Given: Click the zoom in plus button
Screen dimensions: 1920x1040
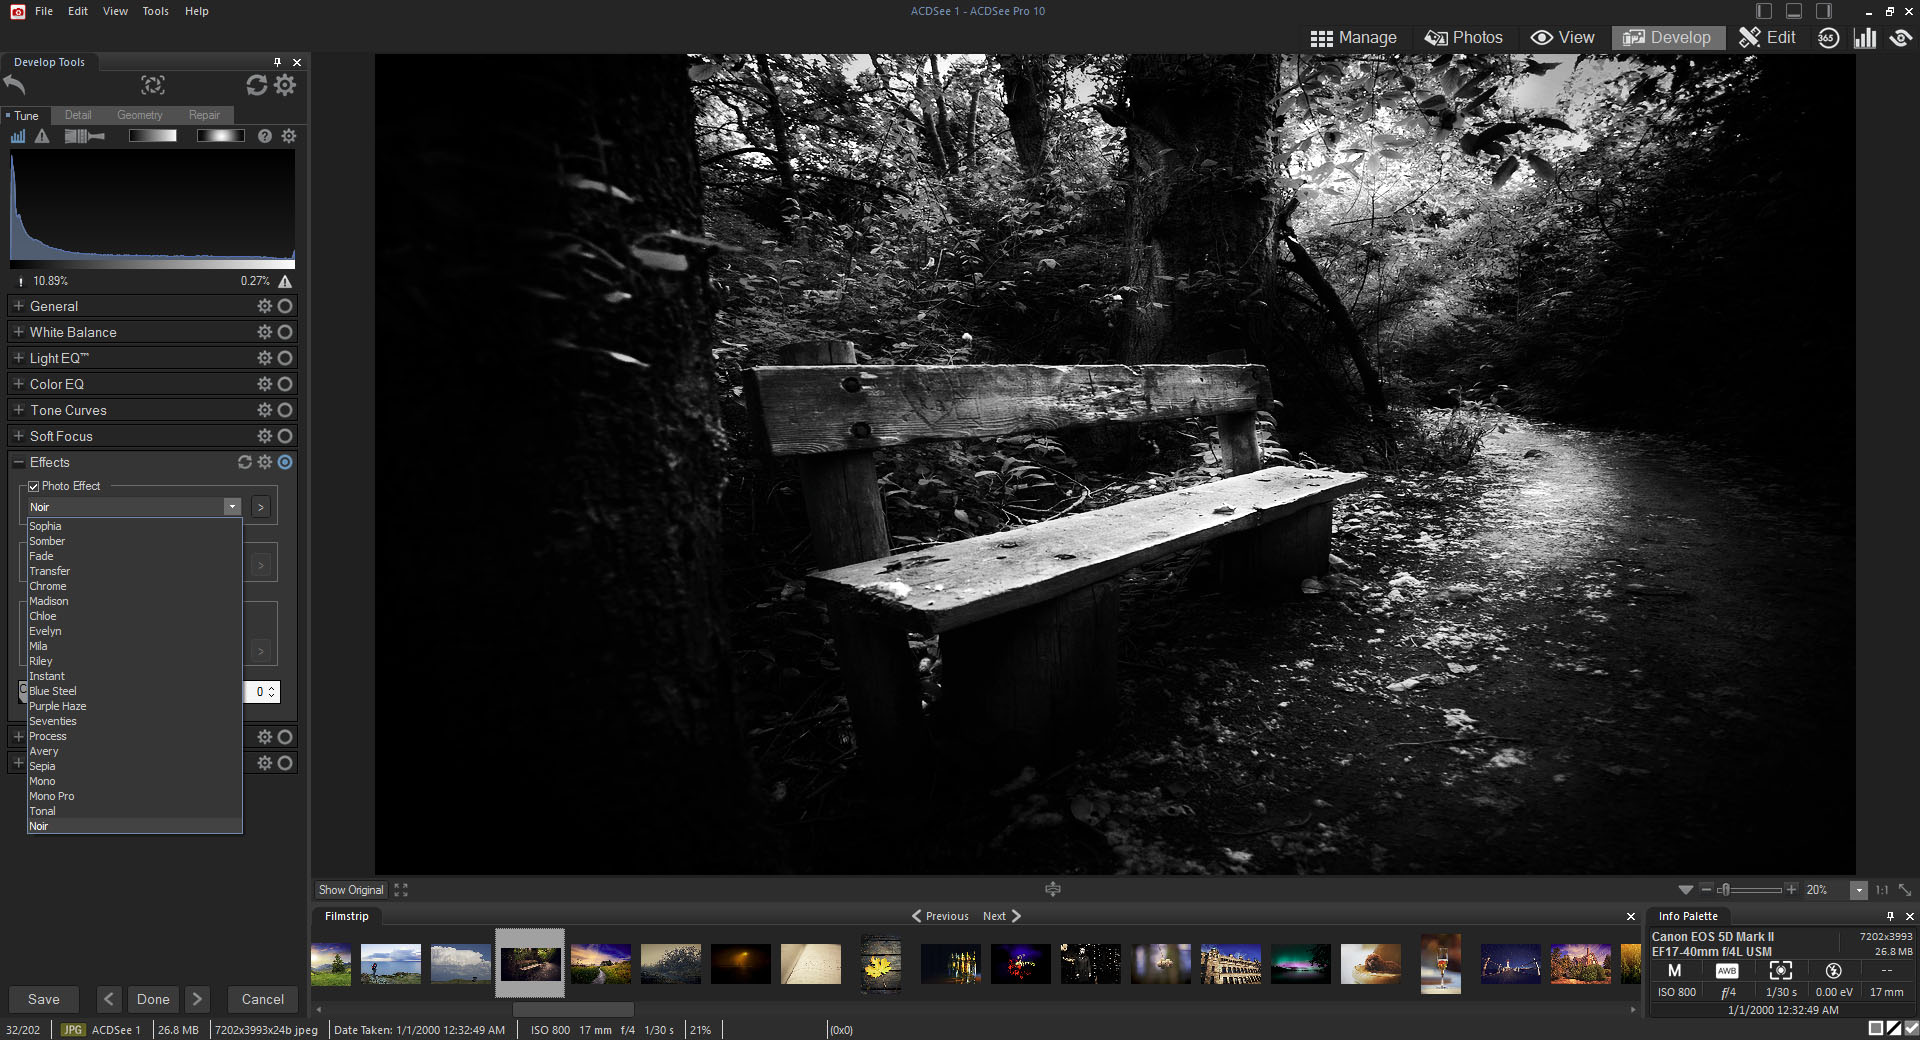Looking at the screenshot, I should (x=1791, y=889).
